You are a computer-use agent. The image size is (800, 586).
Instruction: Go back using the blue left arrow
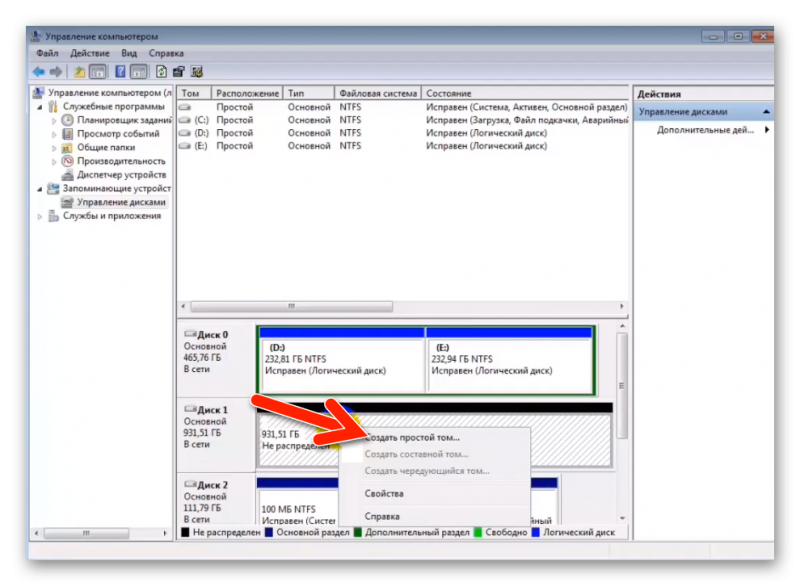point(39,72)
